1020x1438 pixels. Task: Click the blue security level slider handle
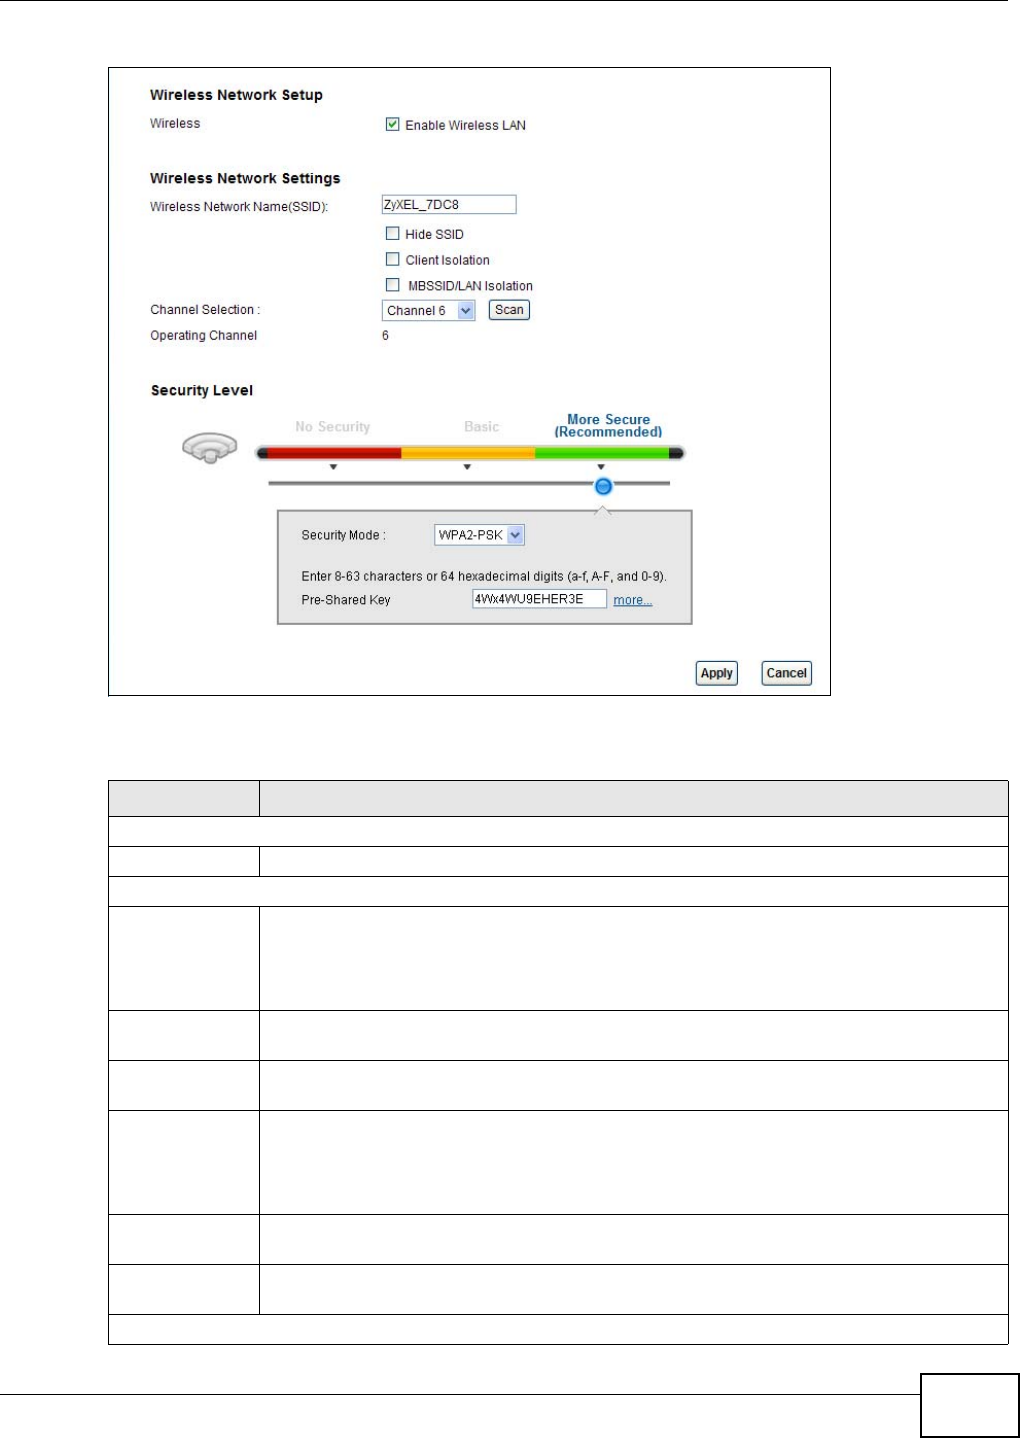603,486
